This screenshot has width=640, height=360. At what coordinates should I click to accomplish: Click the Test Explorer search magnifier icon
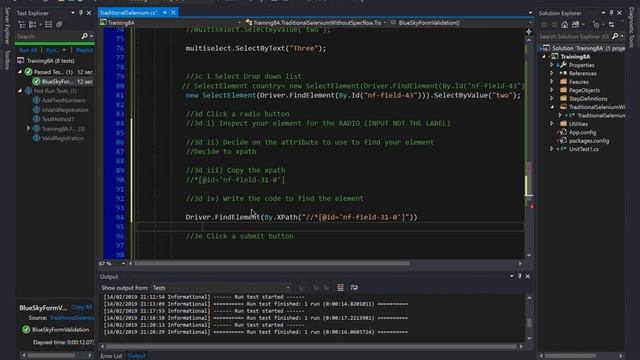coord(84,36)
